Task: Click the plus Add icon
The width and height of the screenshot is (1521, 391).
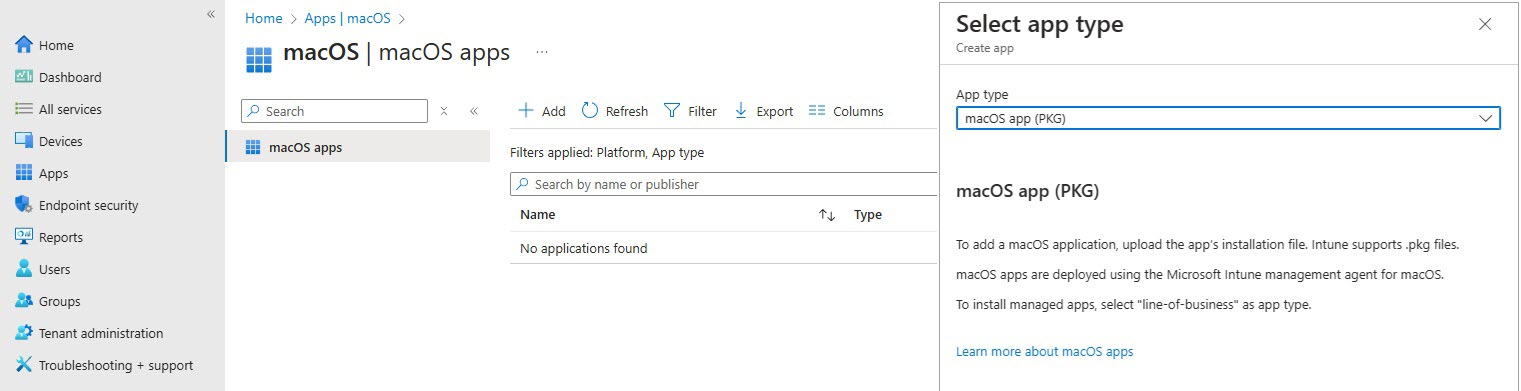Action: point(525,111)
